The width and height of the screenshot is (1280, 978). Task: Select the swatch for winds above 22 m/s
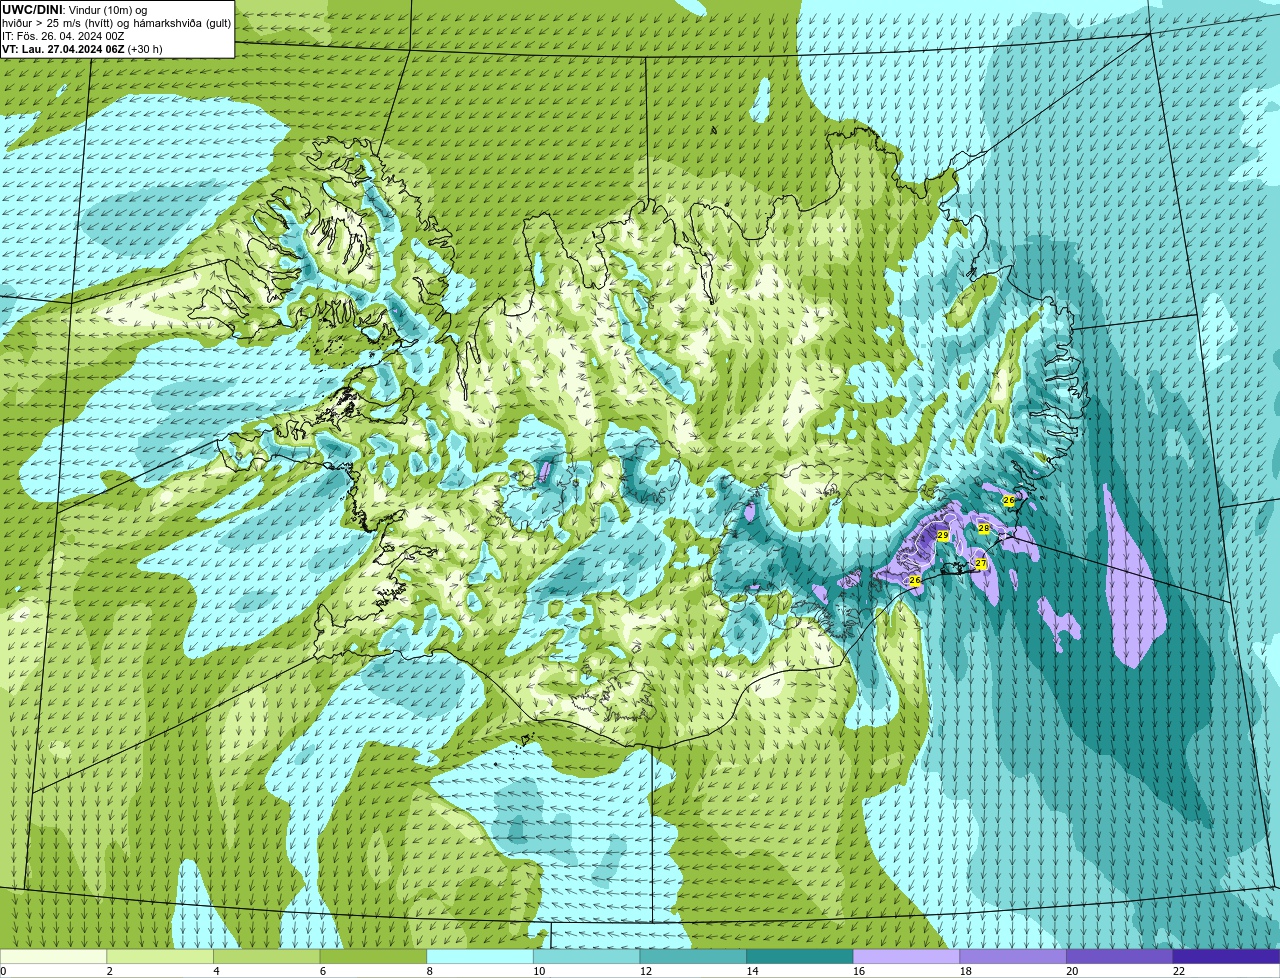point(1227,956)
